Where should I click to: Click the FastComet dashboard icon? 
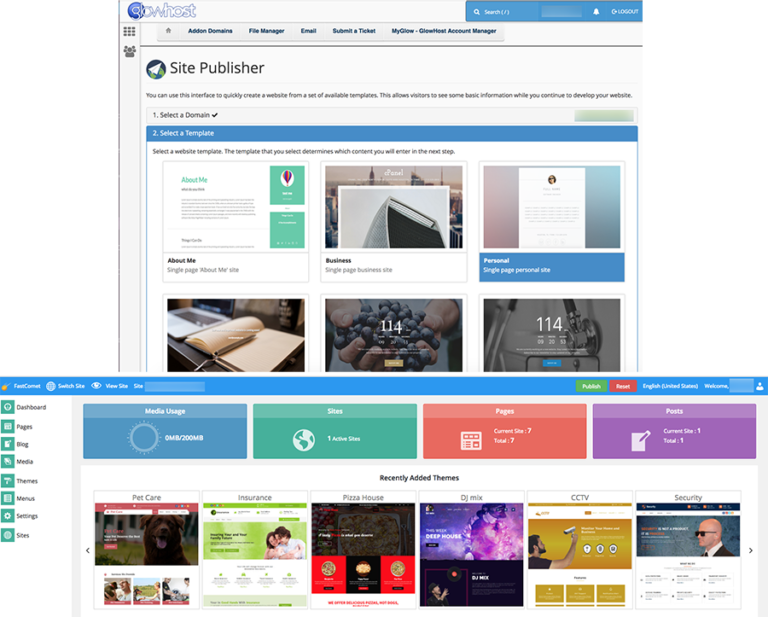8,407
